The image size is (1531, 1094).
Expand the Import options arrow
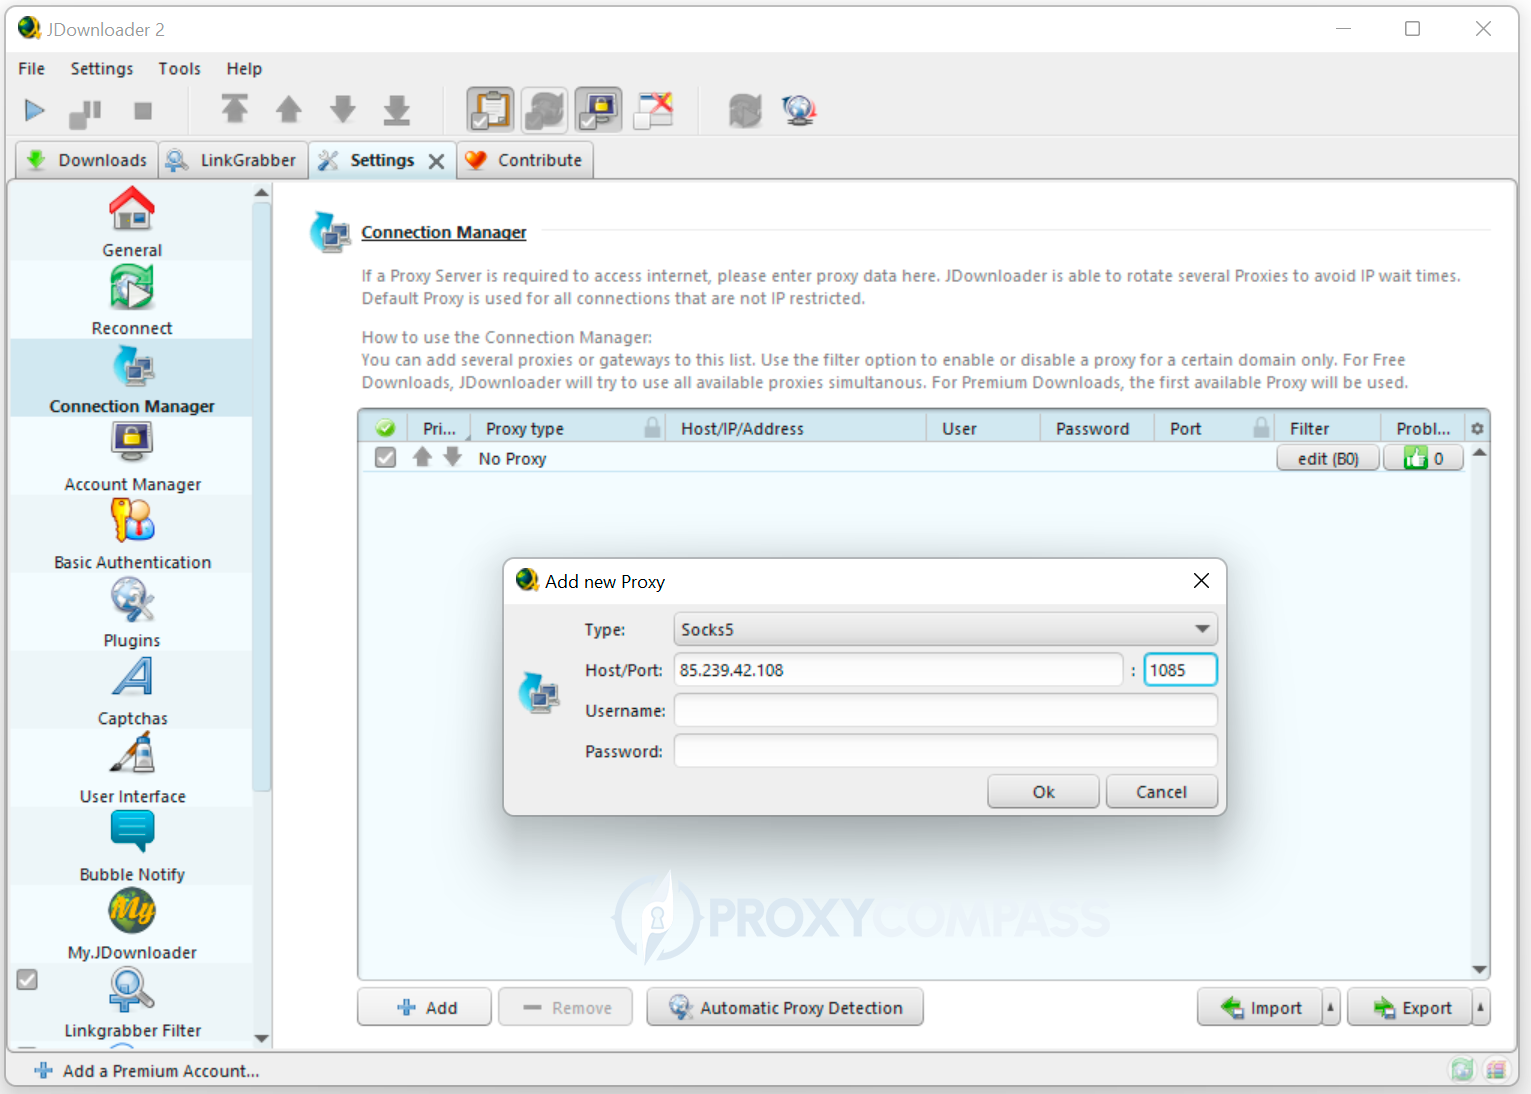pos(1331,1007)
